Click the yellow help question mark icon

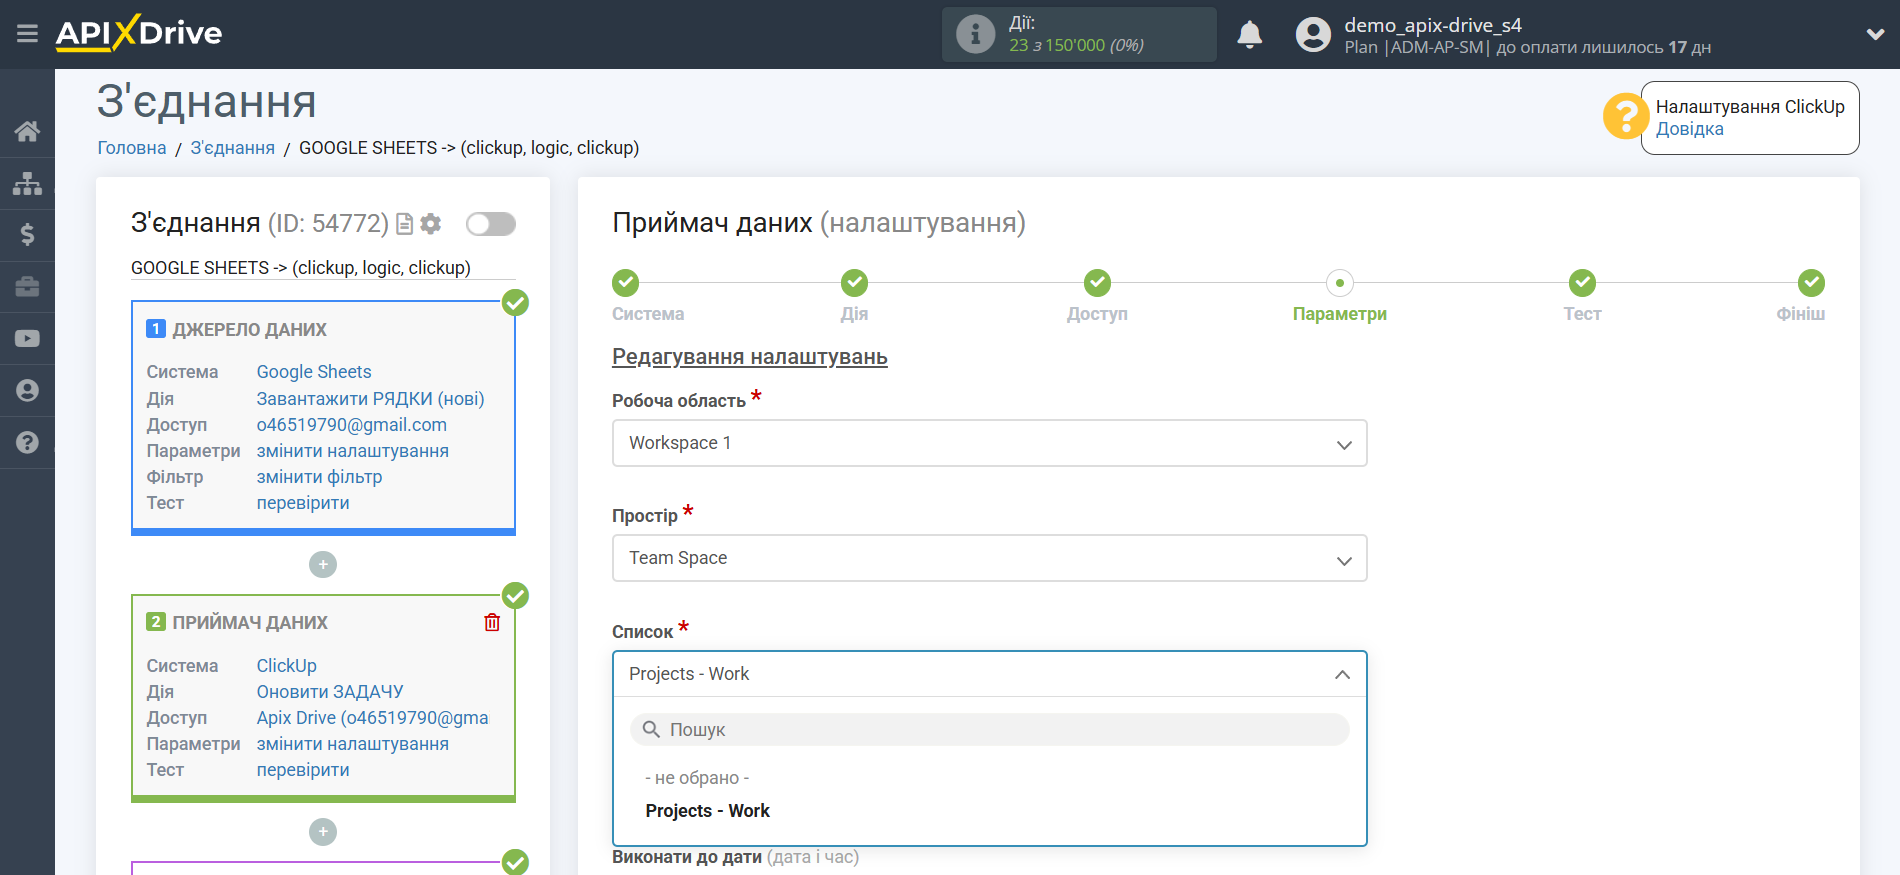coord(1625,117)
